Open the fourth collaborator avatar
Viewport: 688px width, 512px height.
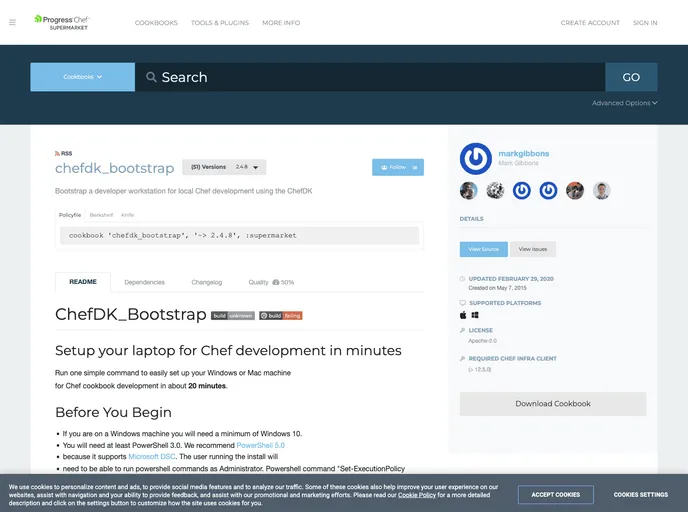548,191
